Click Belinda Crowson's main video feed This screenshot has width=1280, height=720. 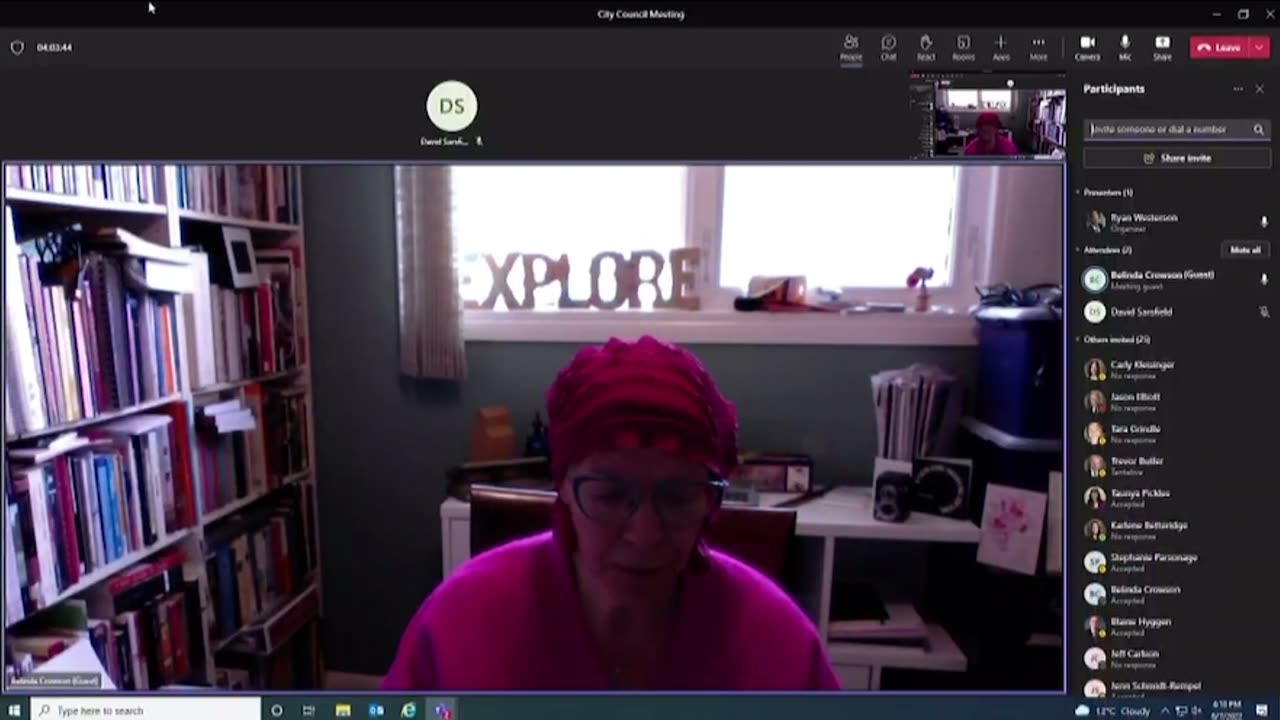coord(533,427)
